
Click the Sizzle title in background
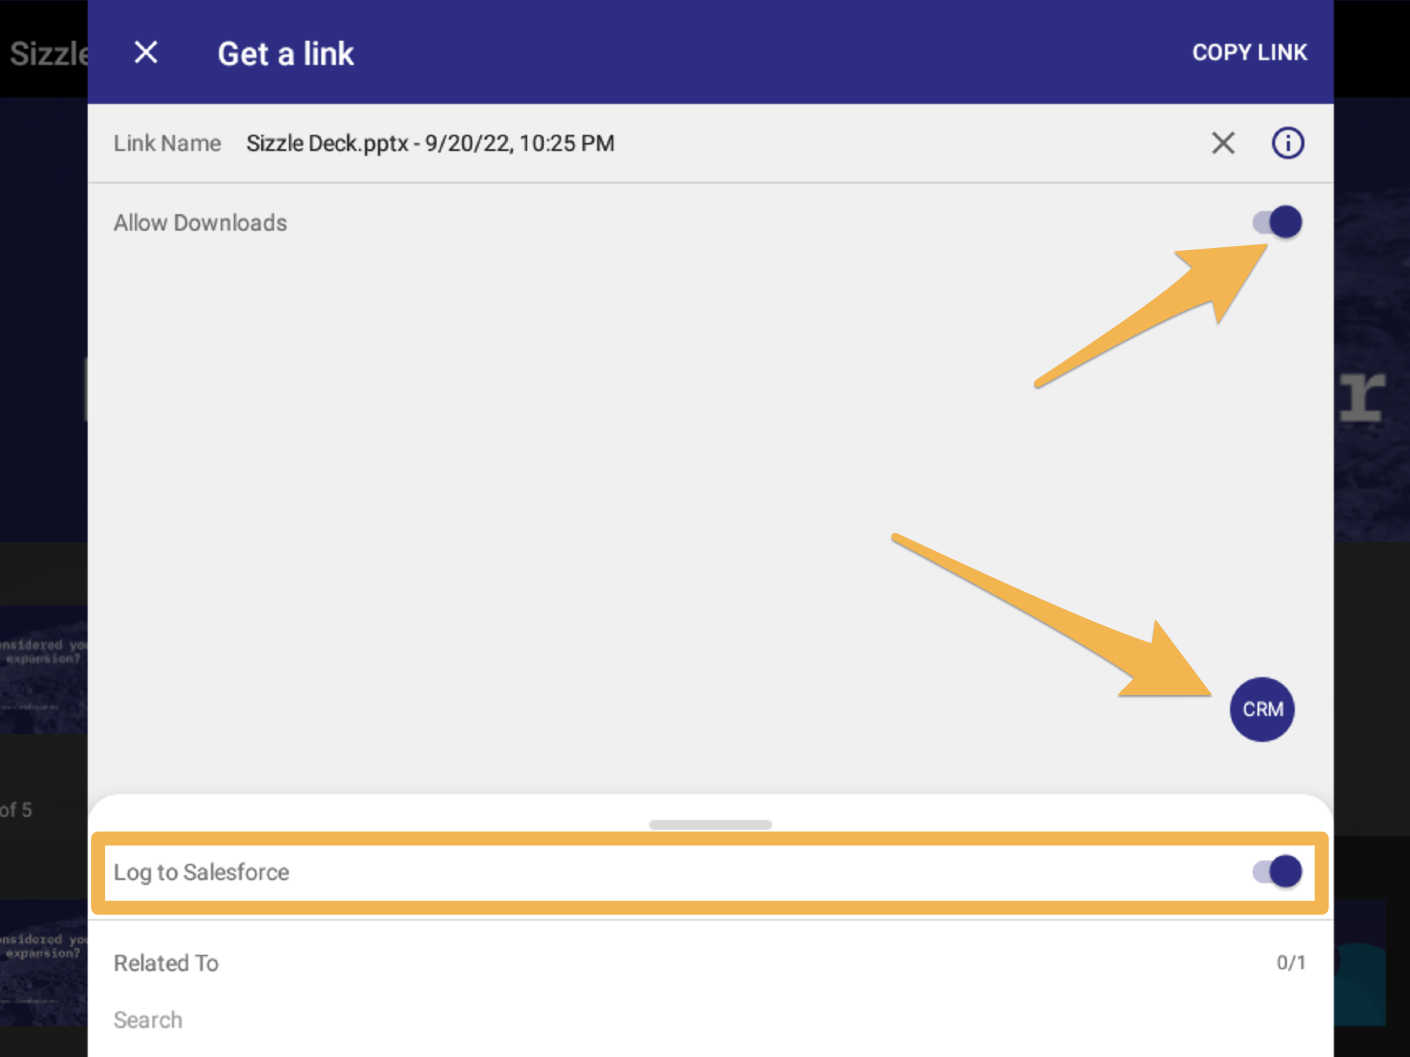coord(49,53)
